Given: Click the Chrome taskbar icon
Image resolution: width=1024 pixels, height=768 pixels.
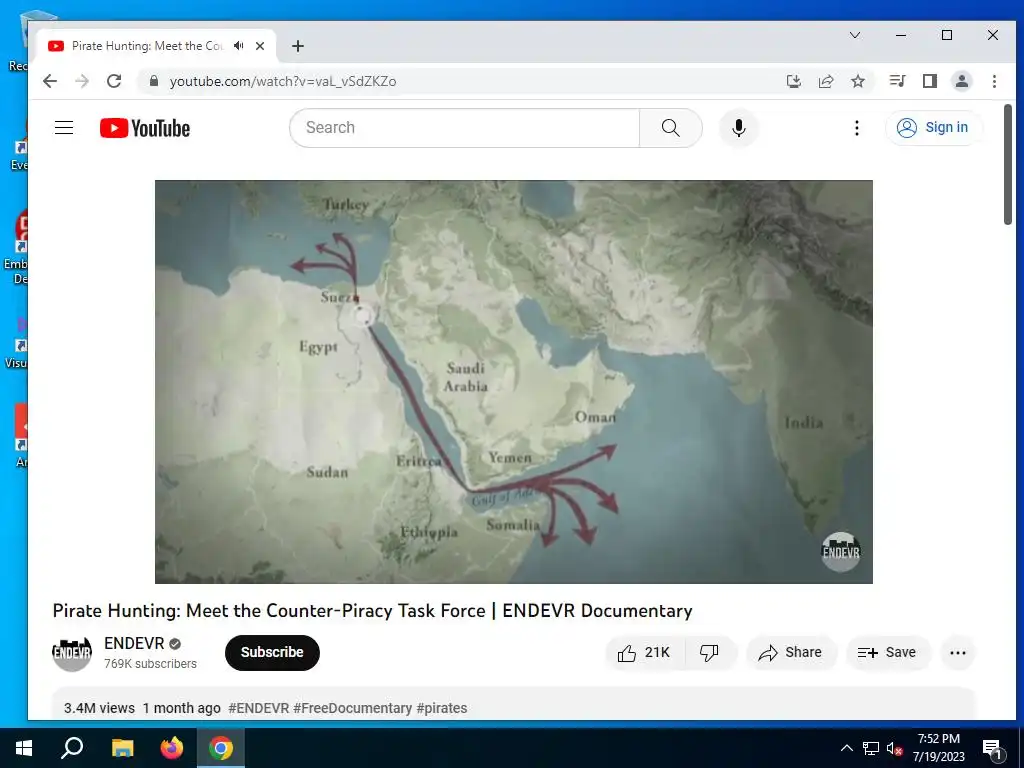Looking at the screenshot, I should coord(221,748).
